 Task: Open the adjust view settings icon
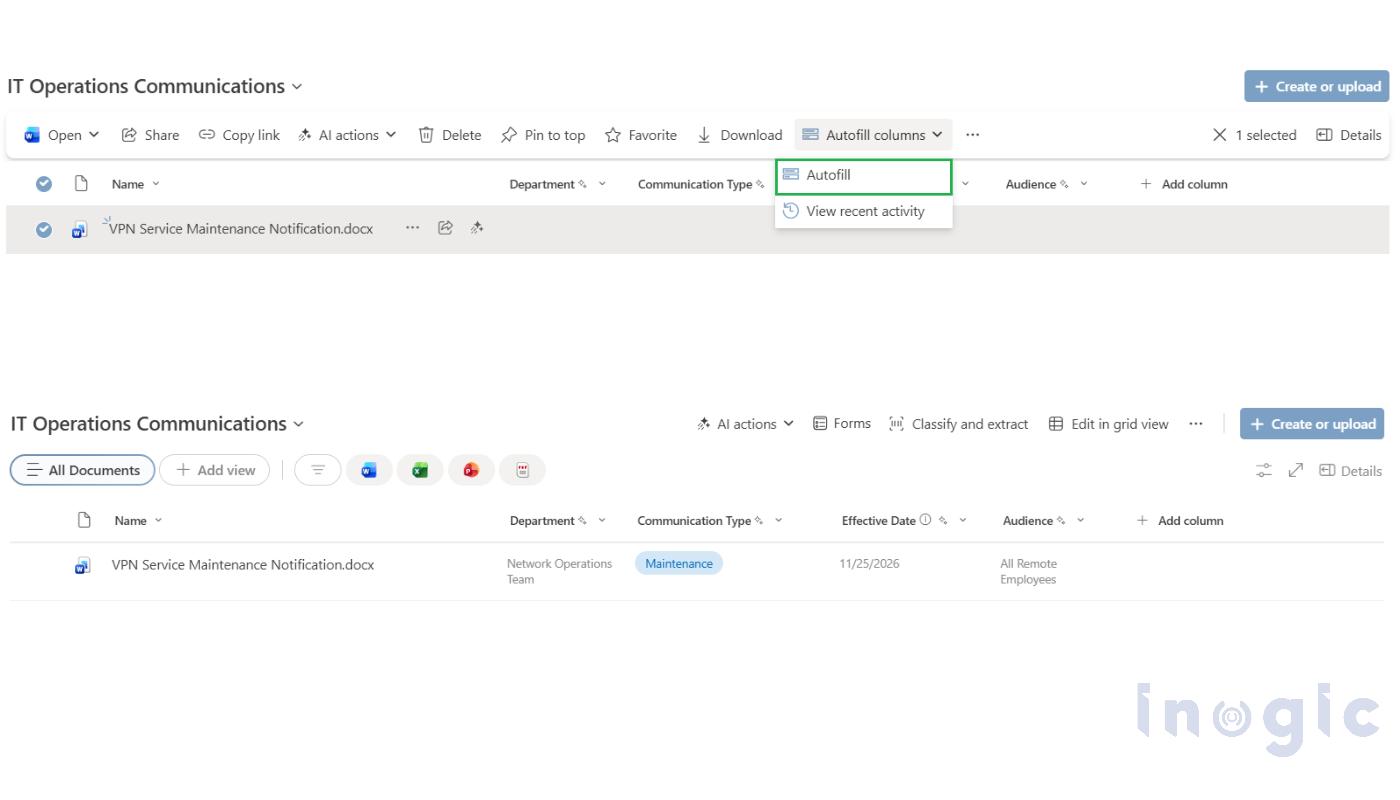[x=1263, y=470]
